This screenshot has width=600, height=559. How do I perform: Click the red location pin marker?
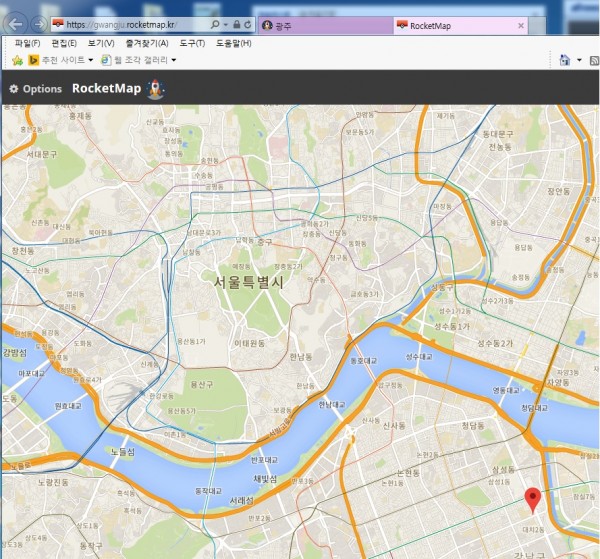coord(533,498)
